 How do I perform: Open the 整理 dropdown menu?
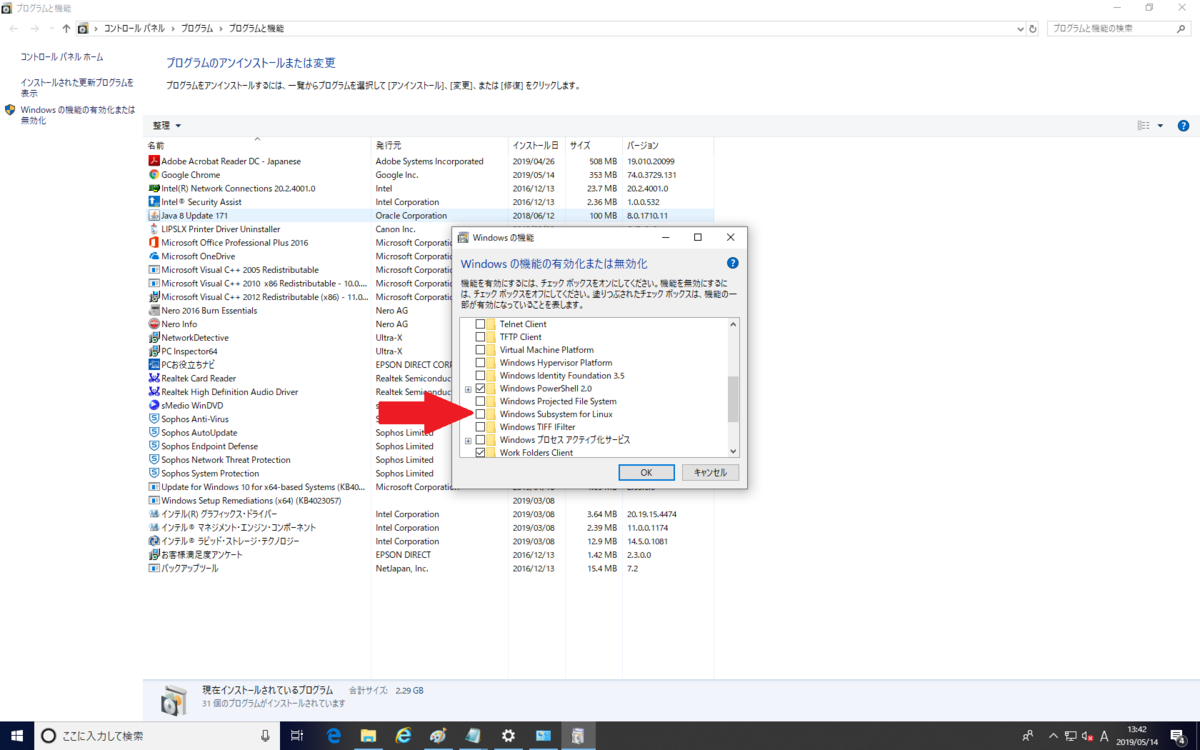[x=167, y=126]
